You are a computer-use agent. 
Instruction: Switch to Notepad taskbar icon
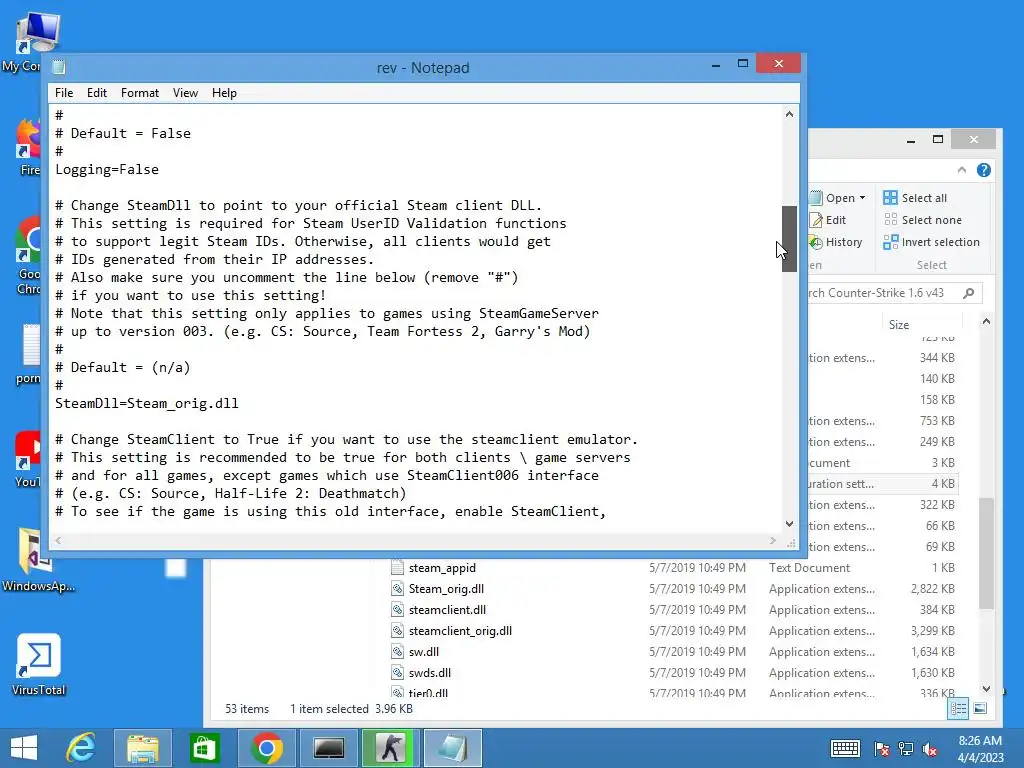click(x=453, y=748)
